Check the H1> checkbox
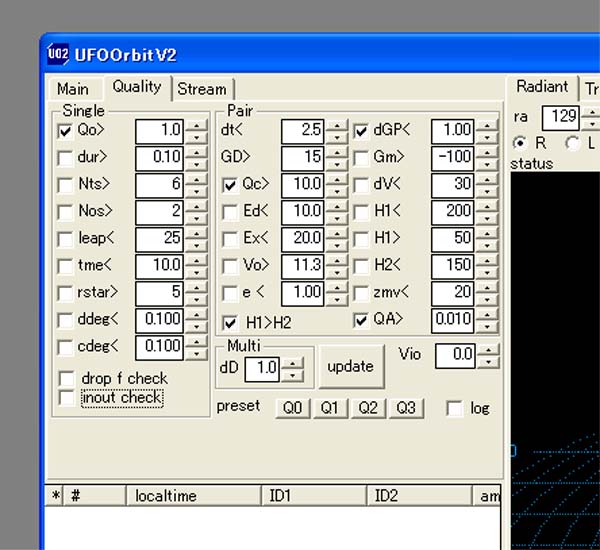This screenshot has height=550, width=600. coord(361,240)
